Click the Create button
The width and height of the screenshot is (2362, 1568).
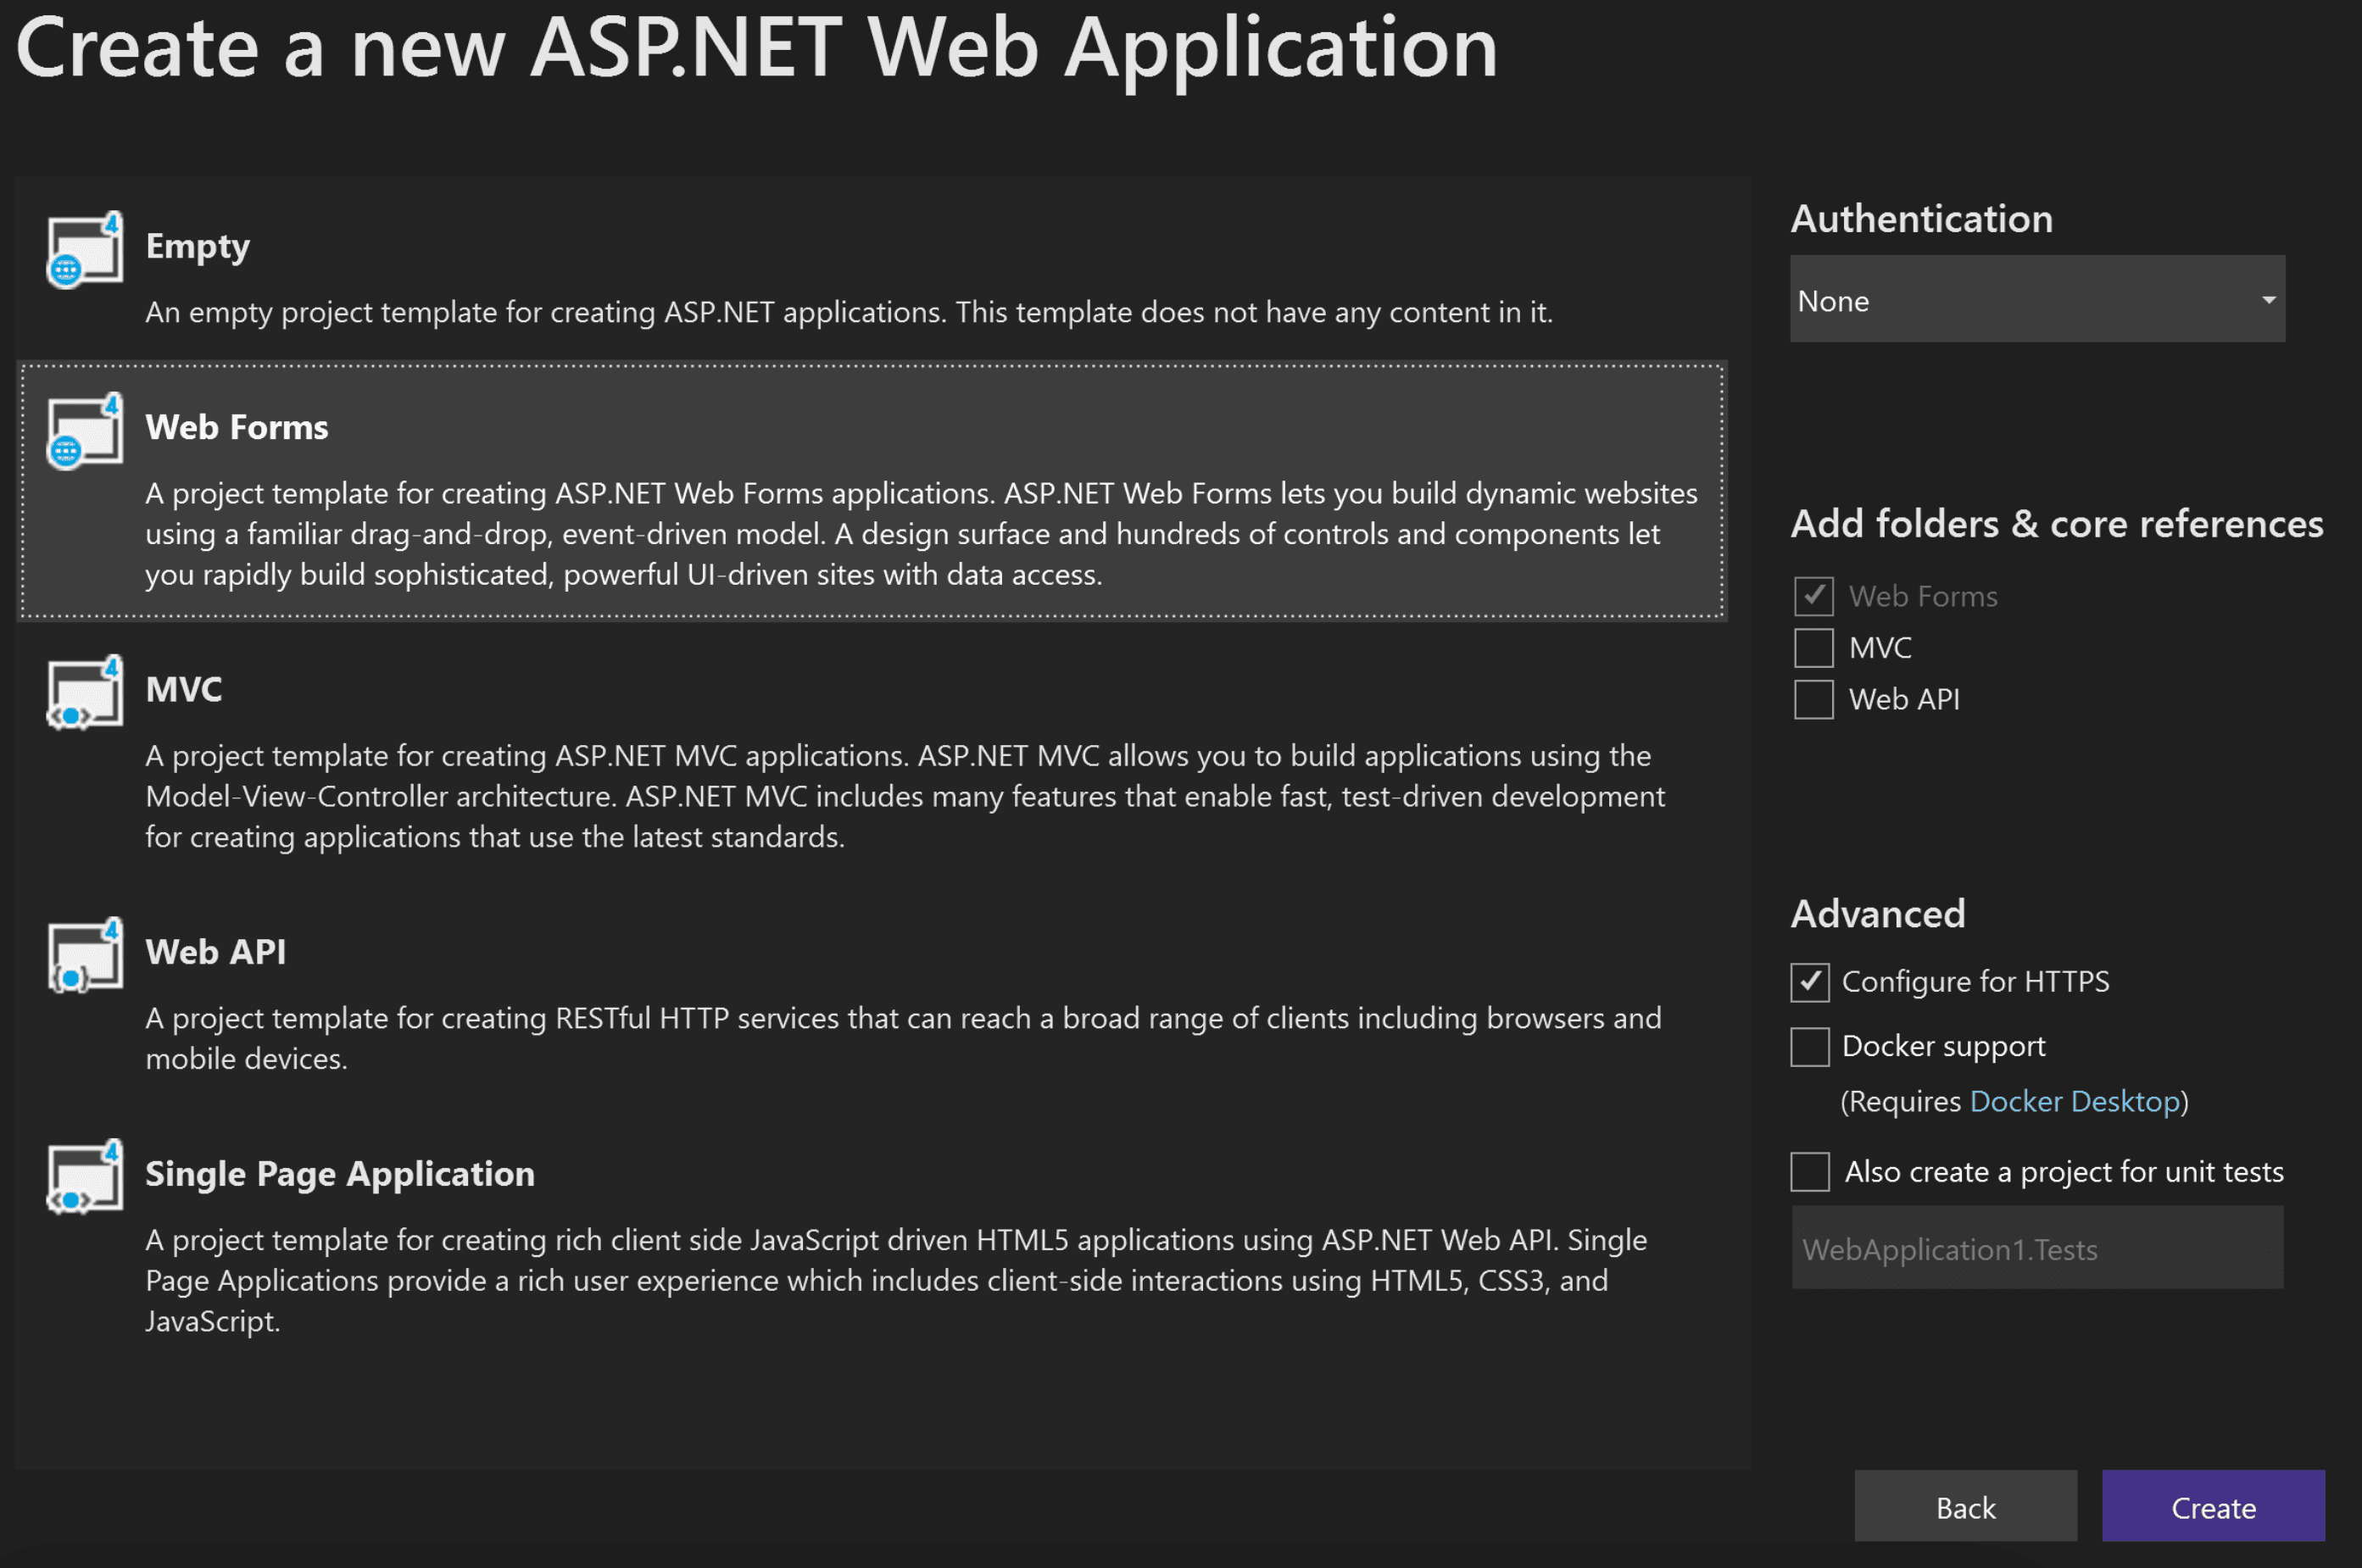pos(2213,1506)
